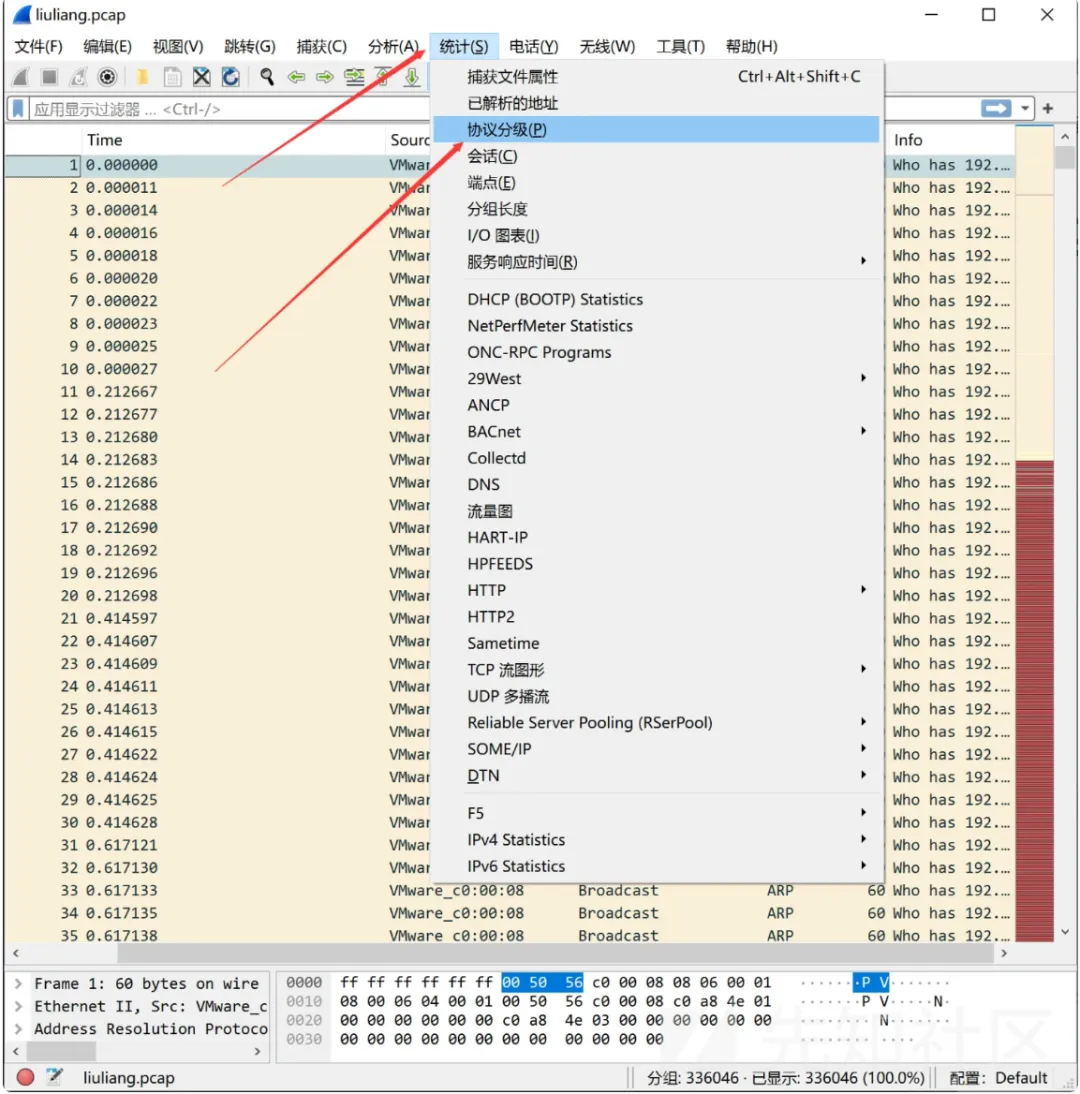Click the go to specific packet icon
Image resolution: width=1080 pixels, height=1094 pixels.
[x=354, y=77]
